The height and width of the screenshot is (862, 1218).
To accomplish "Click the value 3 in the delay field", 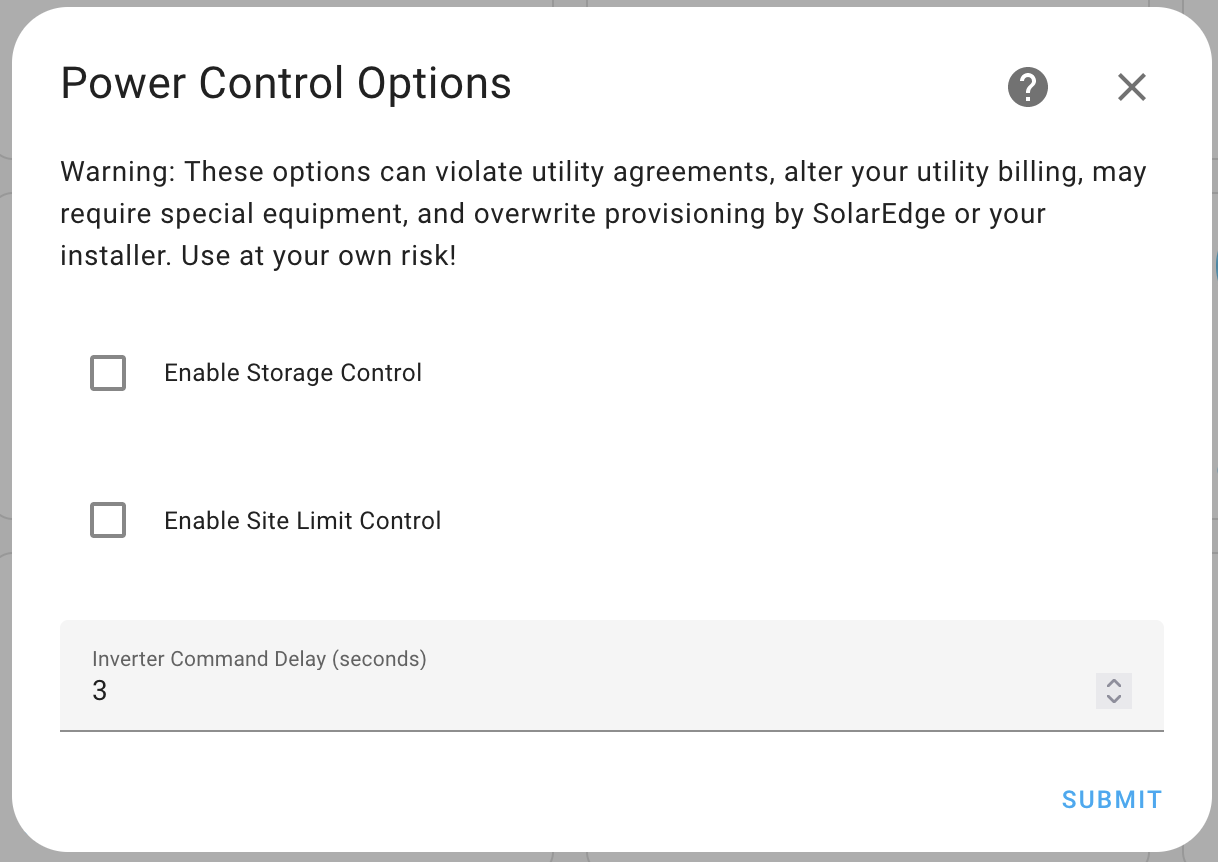I will 99,691.
